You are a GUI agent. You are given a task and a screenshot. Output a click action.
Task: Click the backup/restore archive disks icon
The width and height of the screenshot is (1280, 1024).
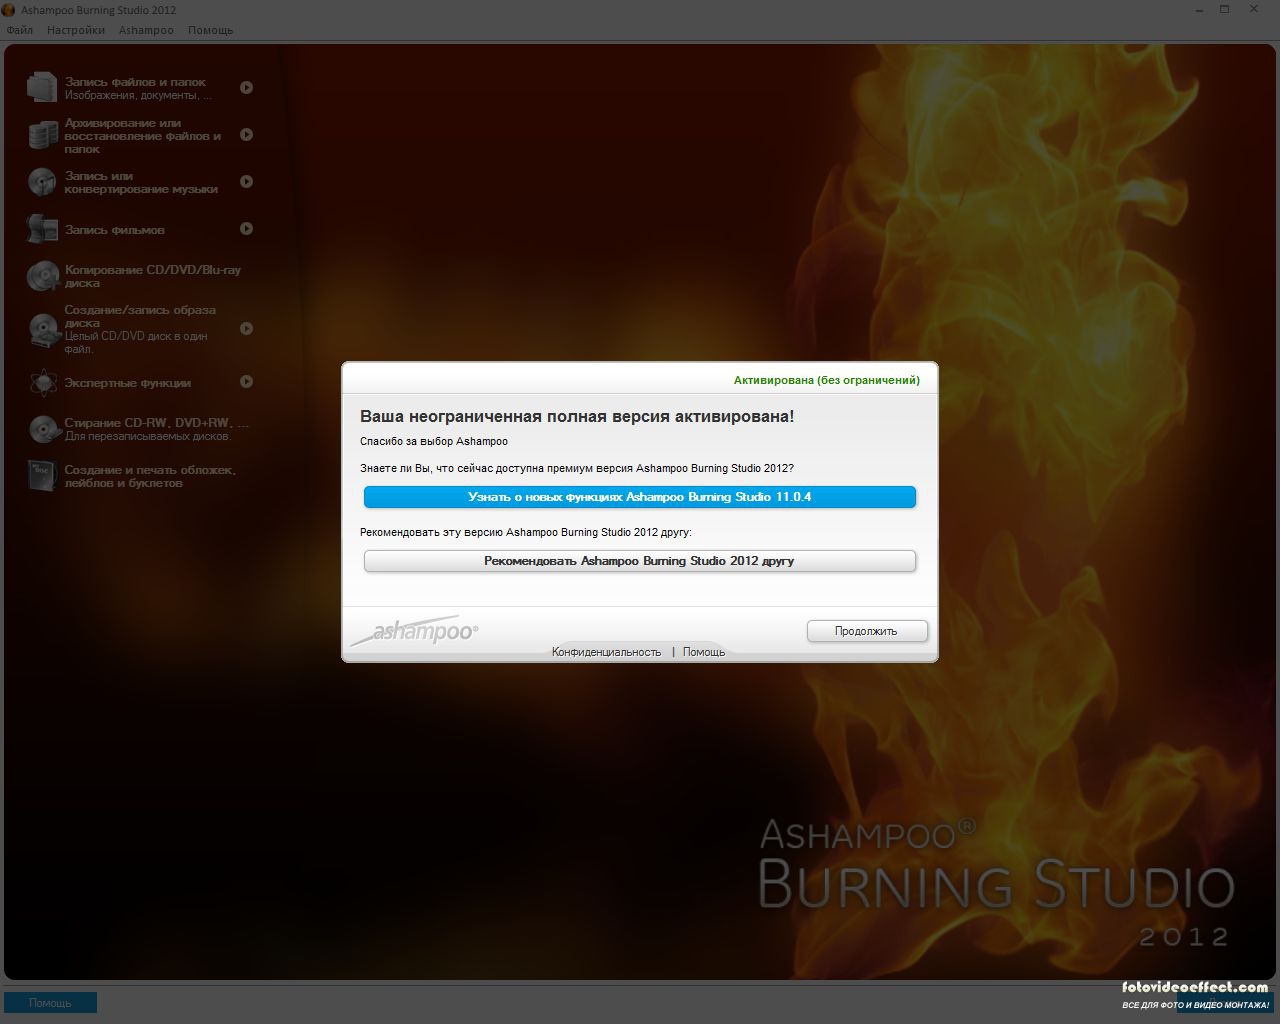point(42,135)
